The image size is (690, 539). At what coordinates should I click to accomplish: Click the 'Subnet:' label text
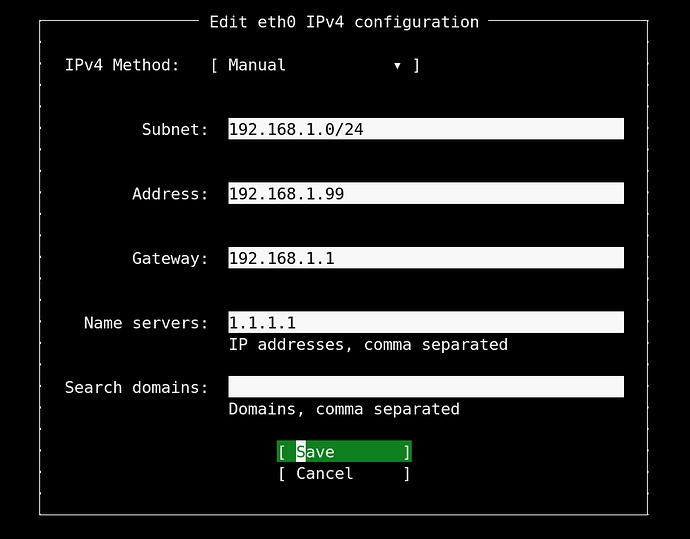click(x=175, y=129)
